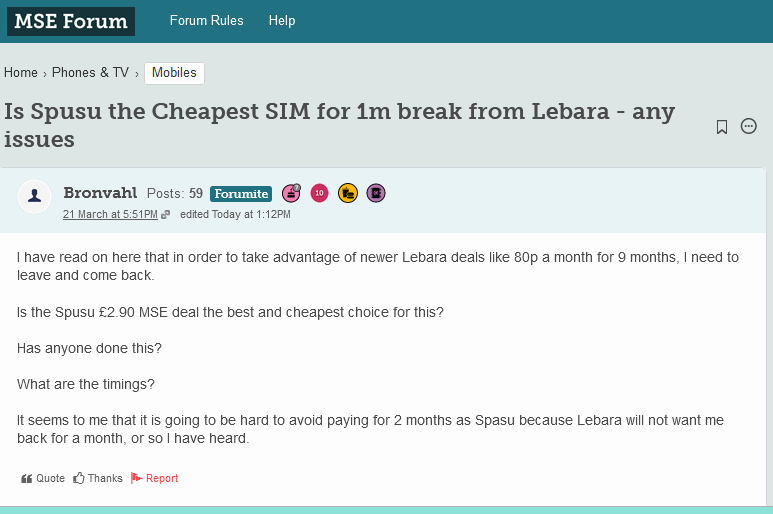This screenshot has height=514, width=773.
Task: Click Bronvahl's avatar picture
Action: 35,197
